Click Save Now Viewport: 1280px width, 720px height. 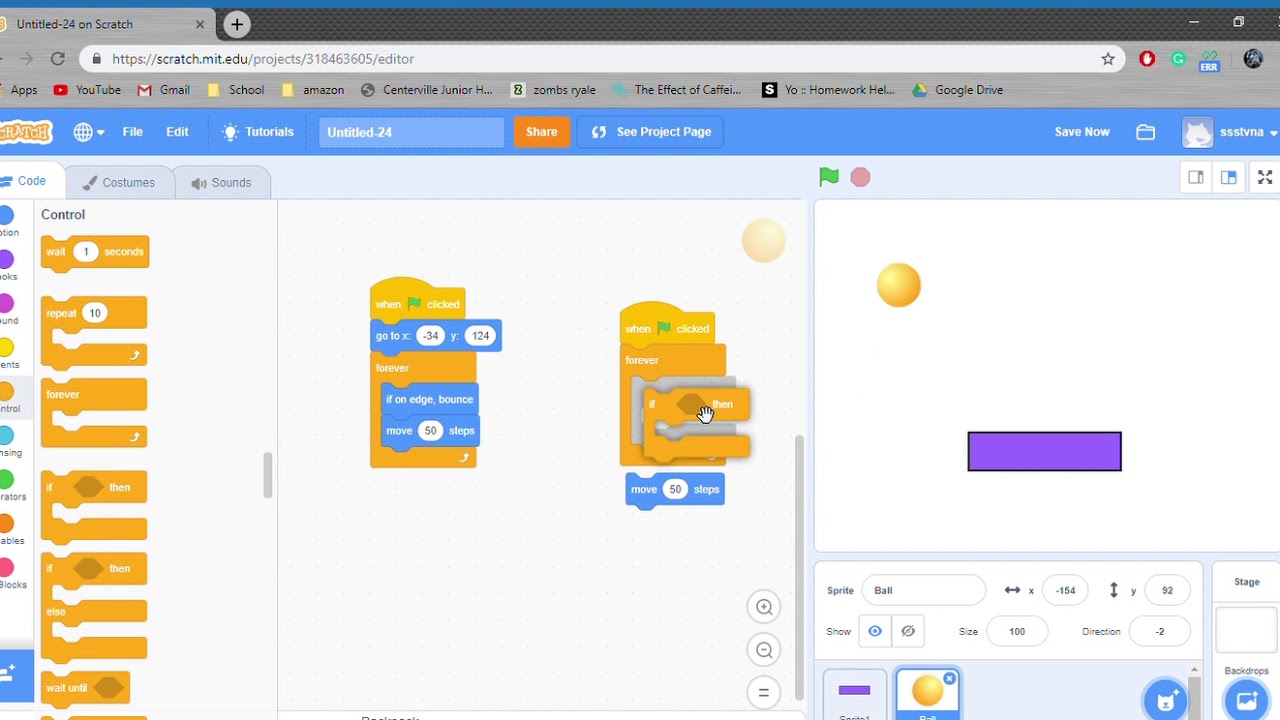point(1082,132)
